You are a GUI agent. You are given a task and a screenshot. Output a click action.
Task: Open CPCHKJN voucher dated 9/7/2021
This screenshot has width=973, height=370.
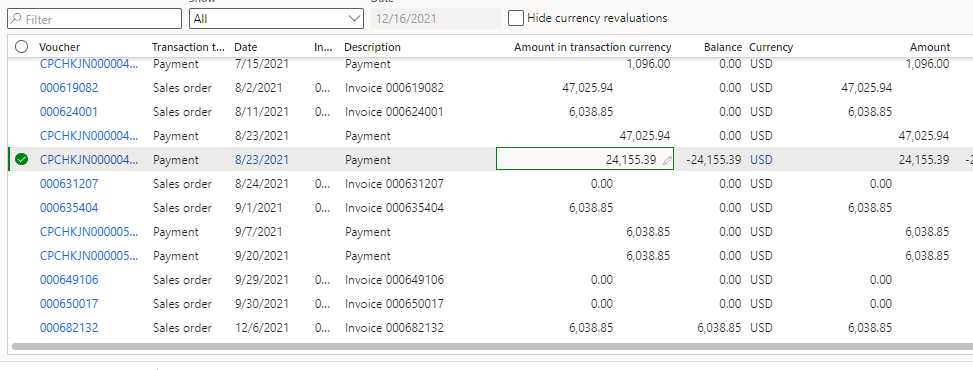pos(89,232)
